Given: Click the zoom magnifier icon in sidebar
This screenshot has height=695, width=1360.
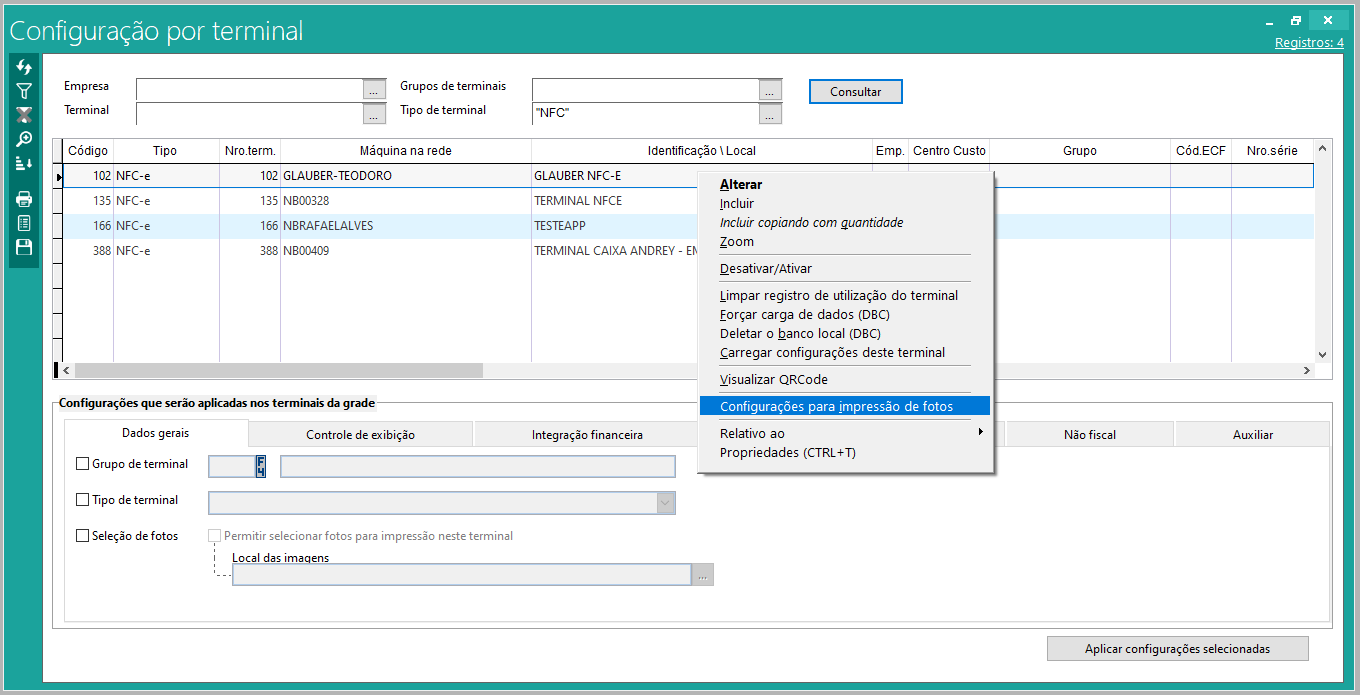Looking at the screenshot, I should 24,139.
